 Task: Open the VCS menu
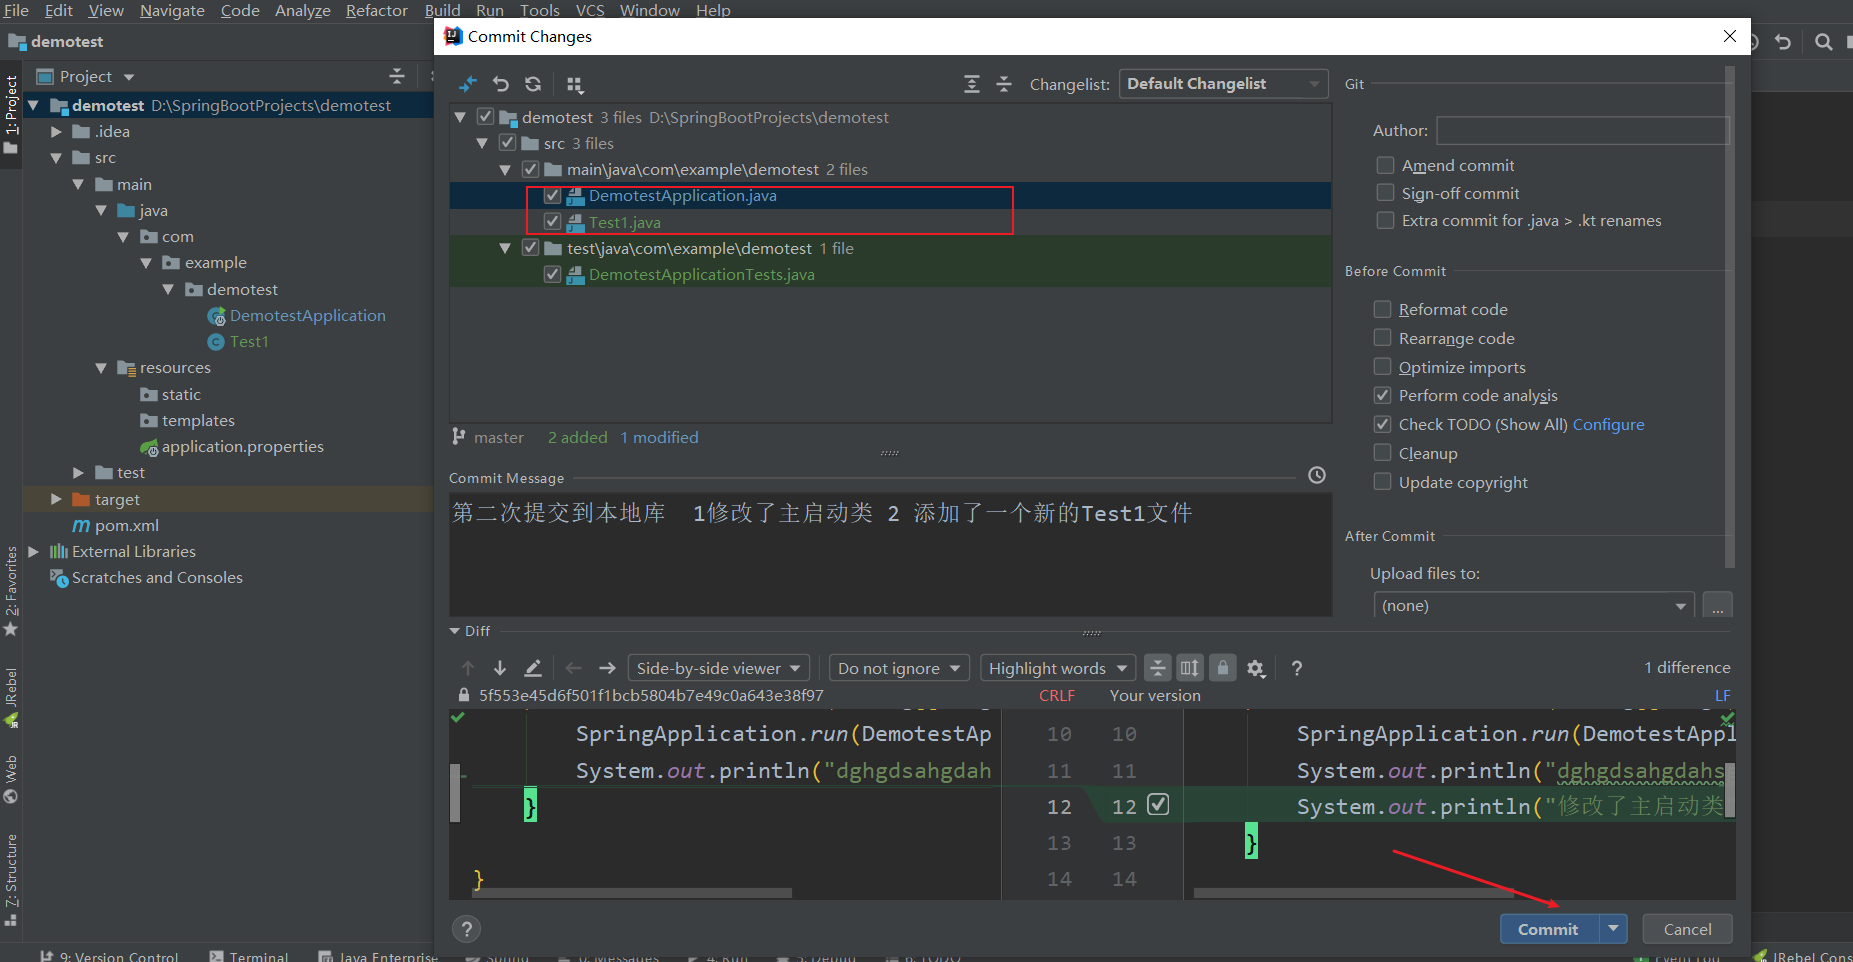coord(590,10)
